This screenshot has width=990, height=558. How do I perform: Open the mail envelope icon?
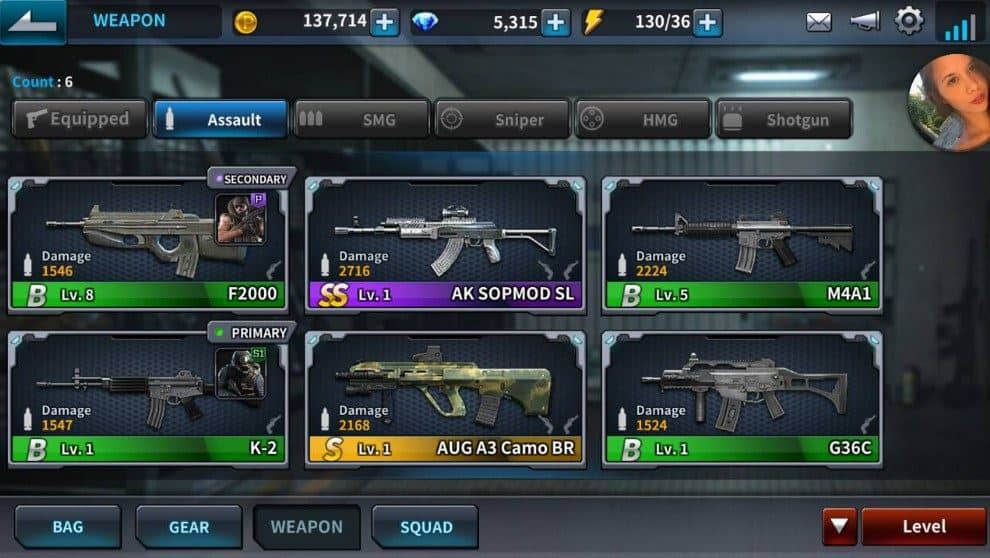point(818,23)
